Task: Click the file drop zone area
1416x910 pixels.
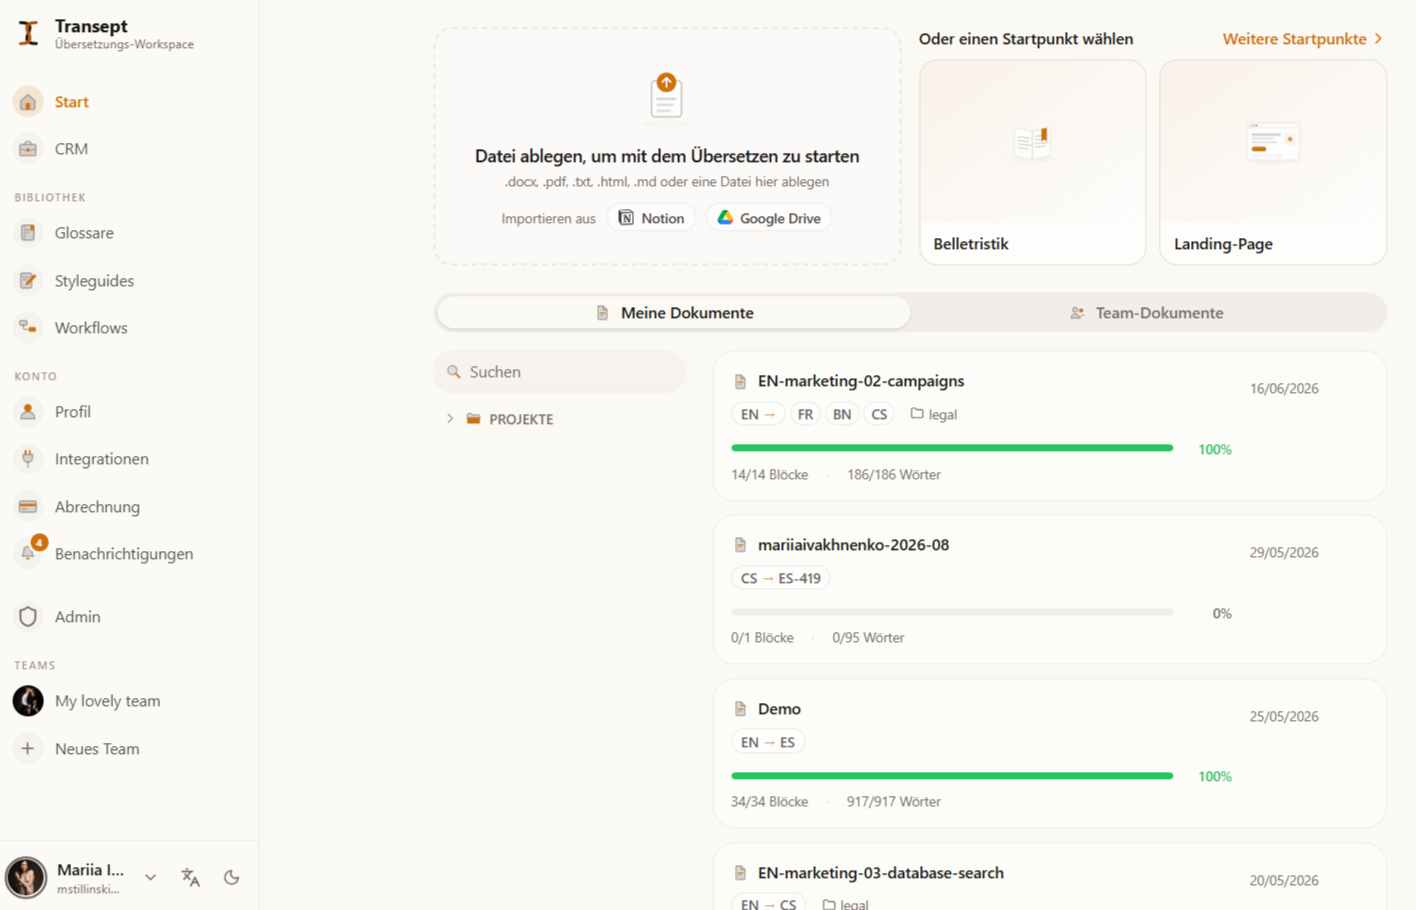Action: tap(667, 146)
